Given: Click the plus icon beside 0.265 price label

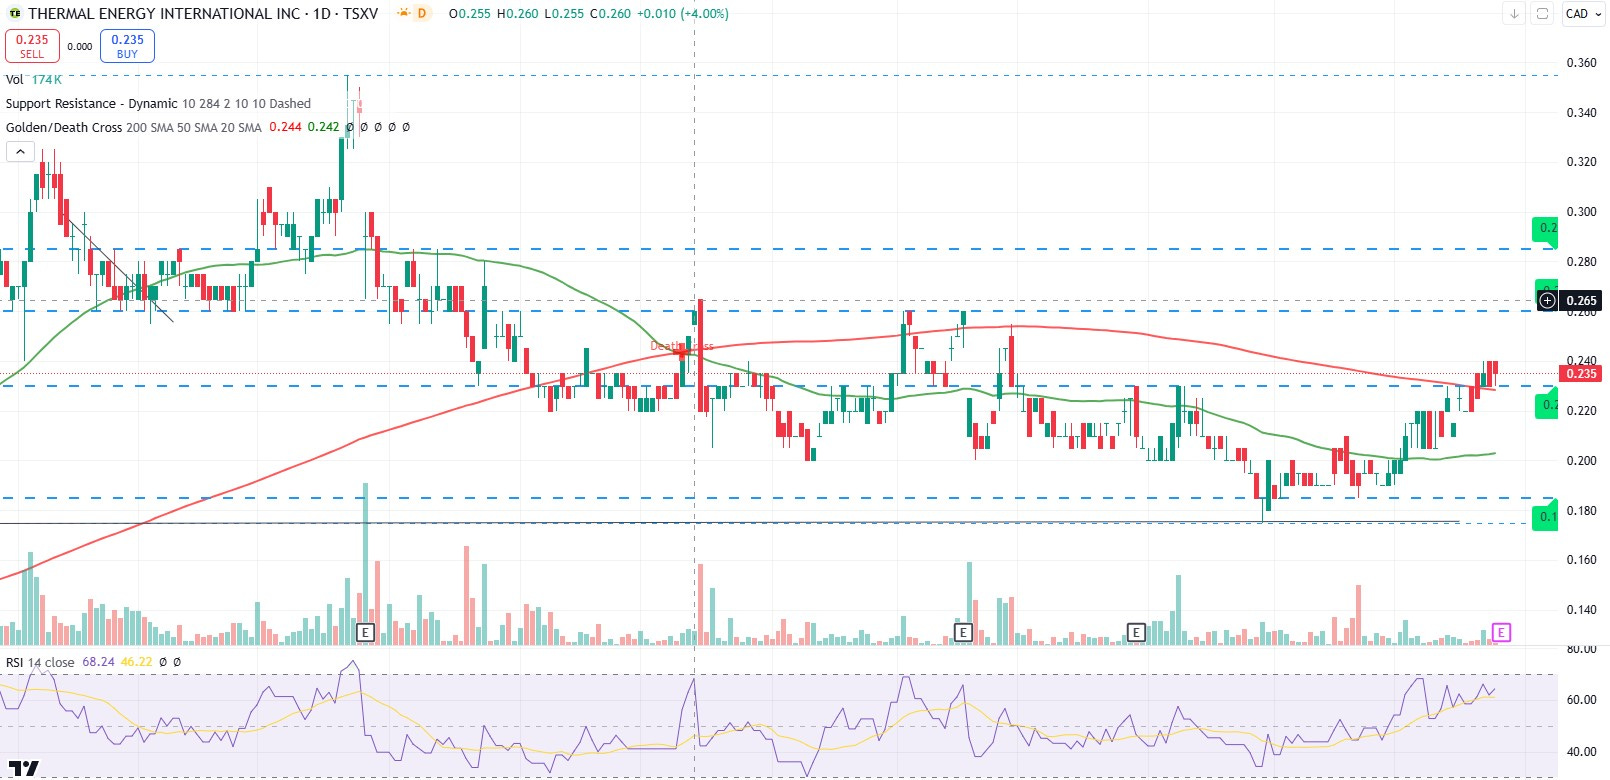Looking at the screenshot, I should (x=1547, y=300).
